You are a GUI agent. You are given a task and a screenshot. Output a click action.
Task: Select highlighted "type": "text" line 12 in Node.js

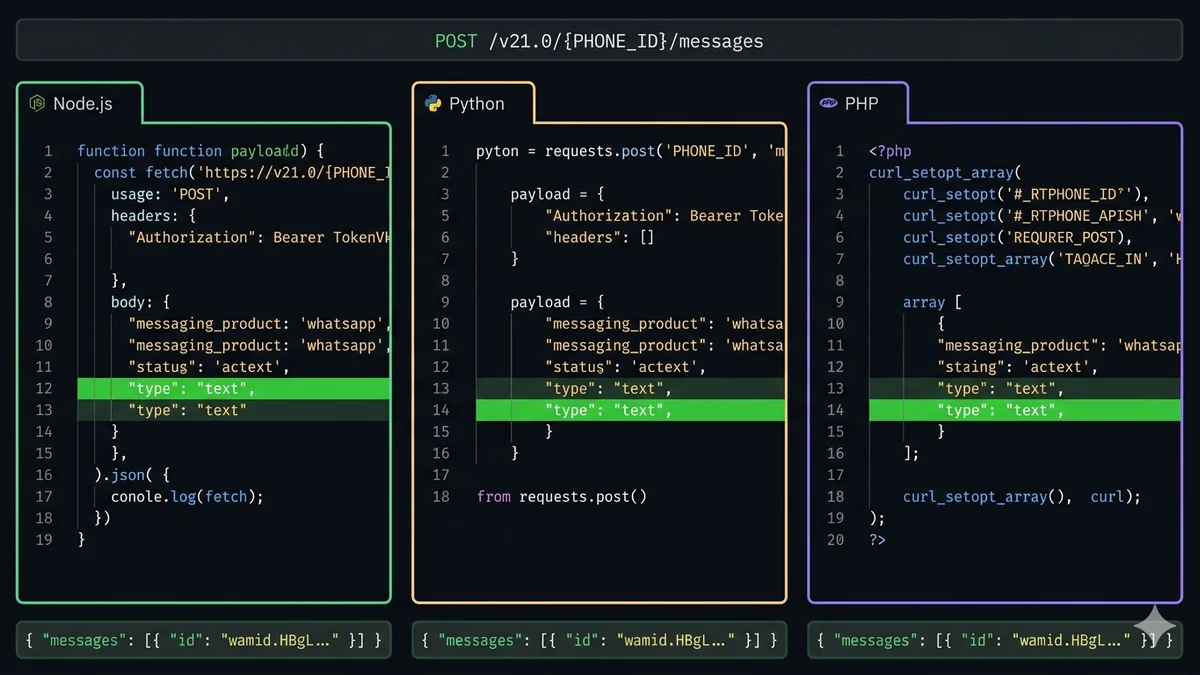click(234, 388)
